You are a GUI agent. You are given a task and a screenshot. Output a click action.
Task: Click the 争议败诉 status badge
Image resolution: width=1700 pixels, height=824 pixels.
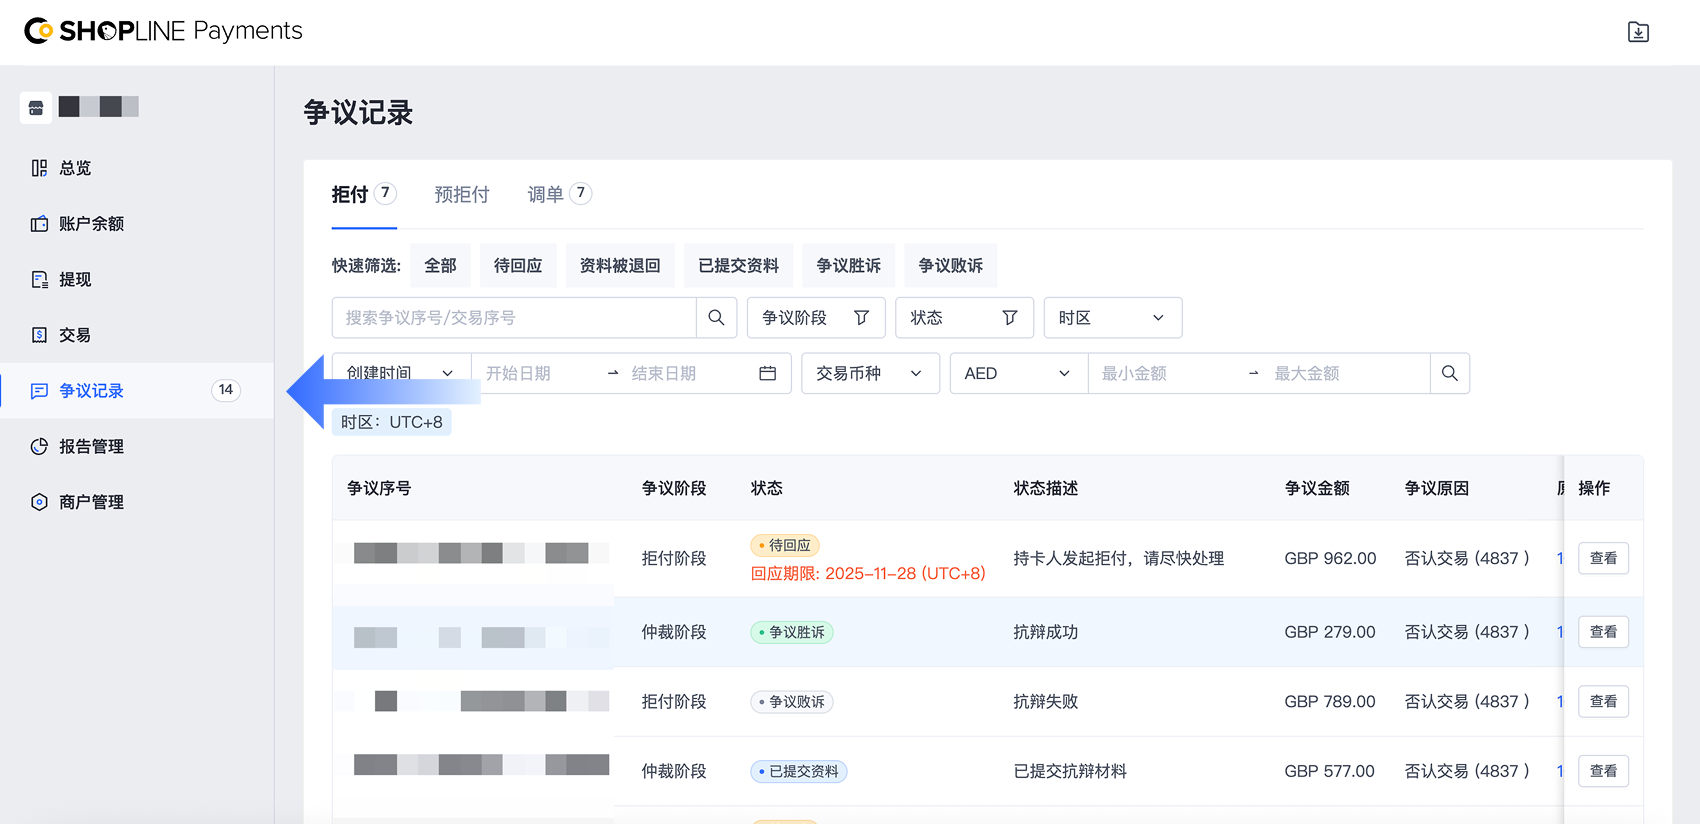[x=792, y=702]
